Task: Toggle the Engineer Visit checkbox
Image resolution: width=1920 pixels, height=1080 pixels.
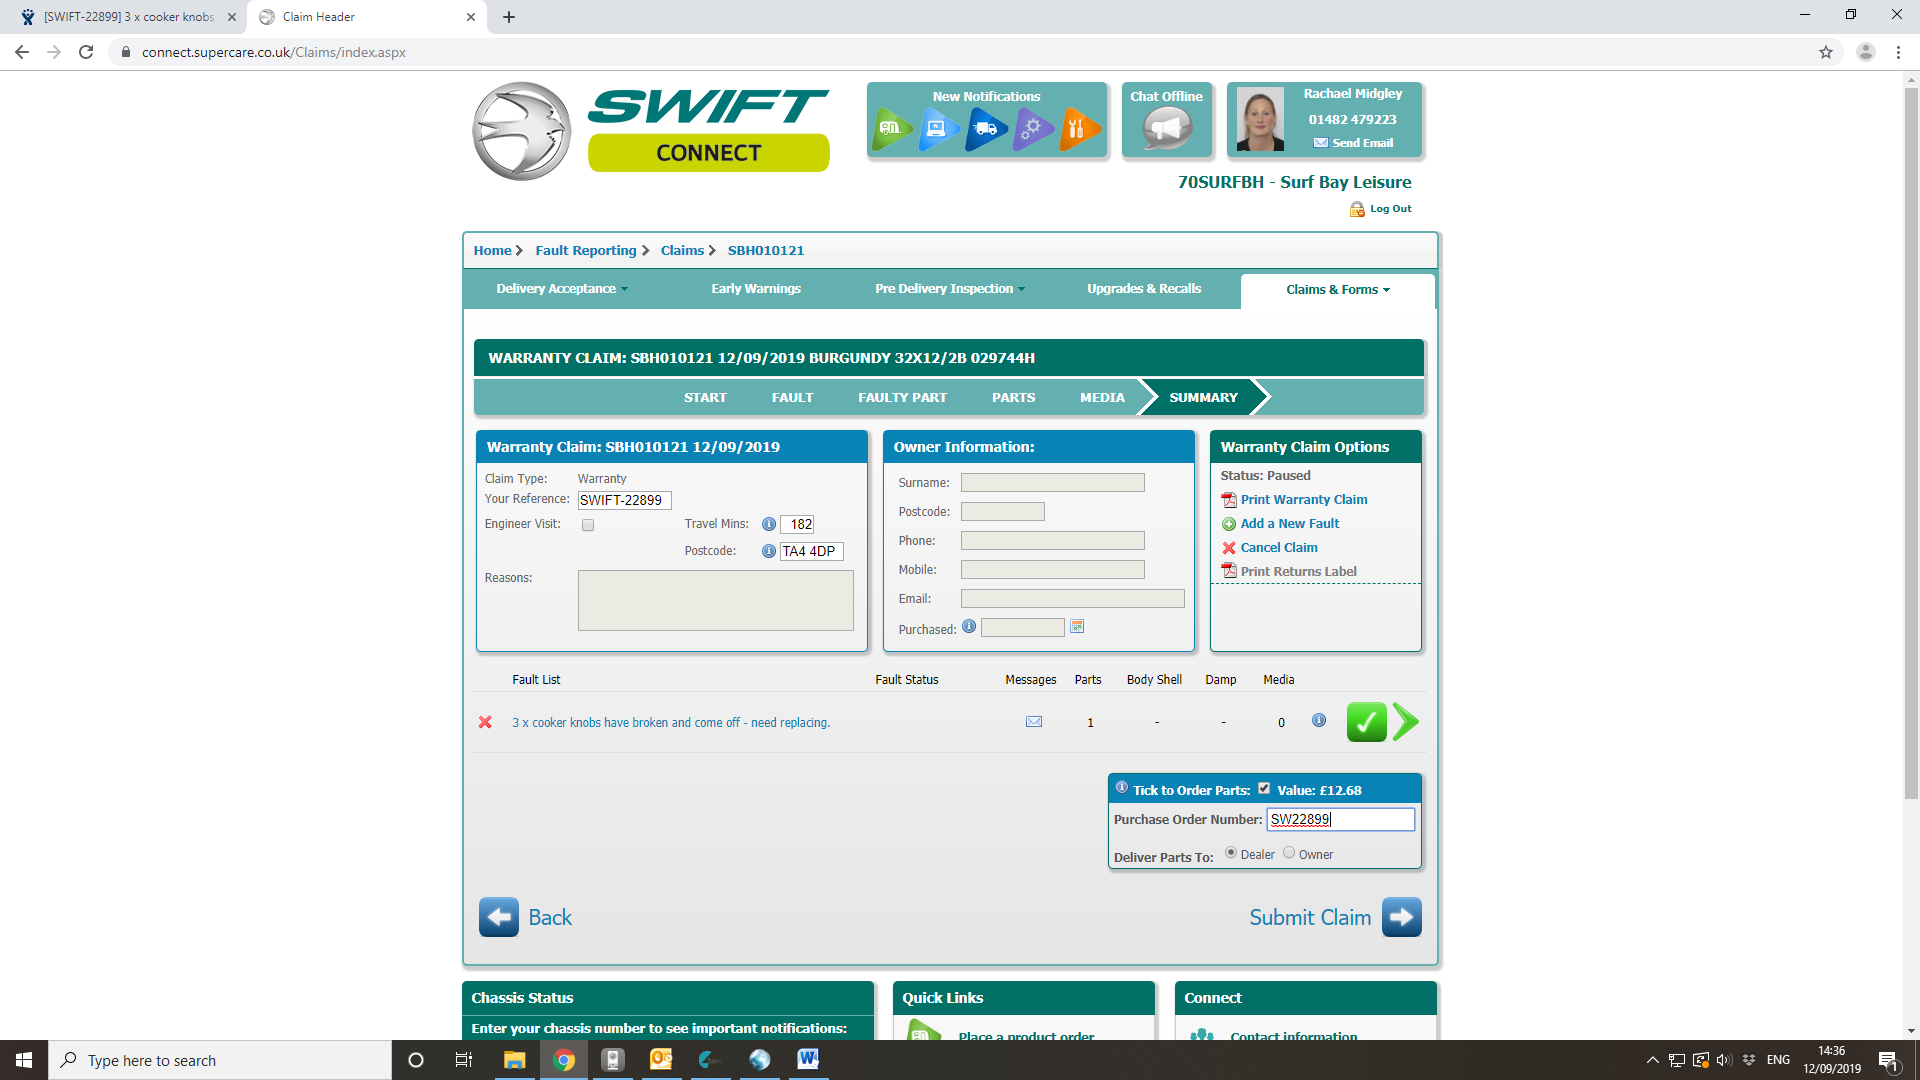Action: pyautogui.click(x=588, y=525)
